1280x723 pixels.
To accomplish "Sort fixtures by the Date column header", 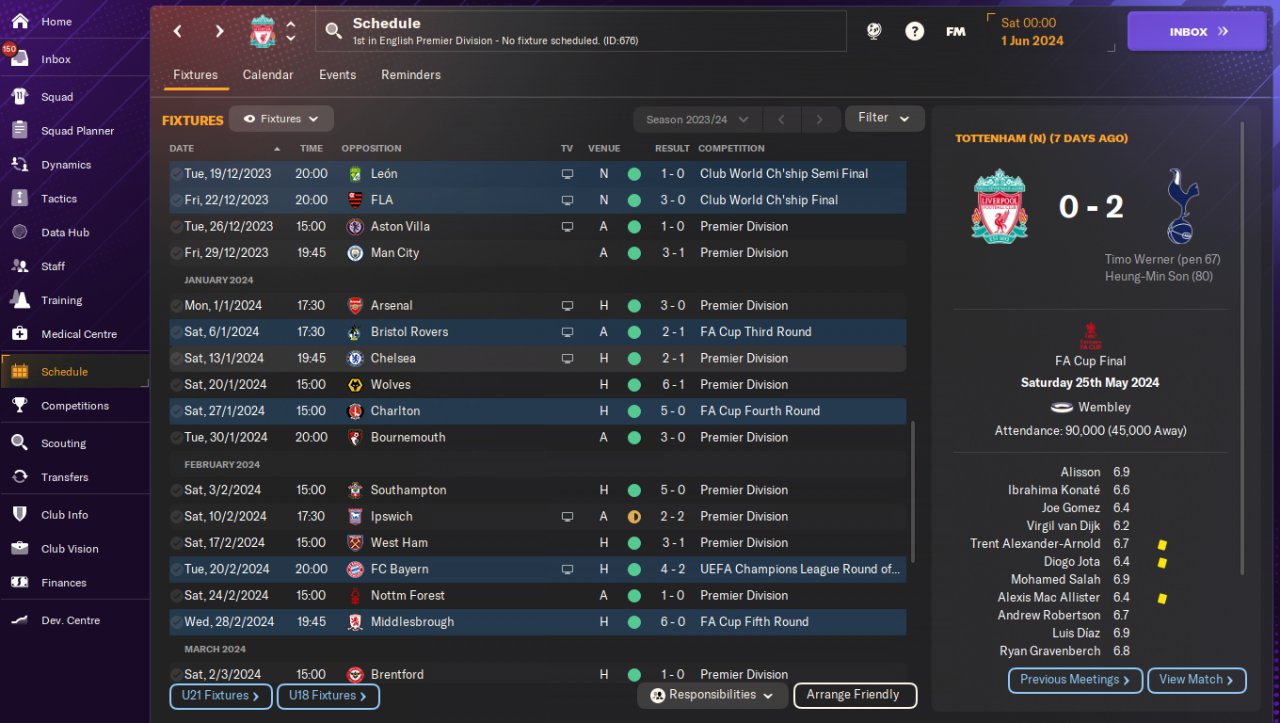I will (x=182, y=148).
